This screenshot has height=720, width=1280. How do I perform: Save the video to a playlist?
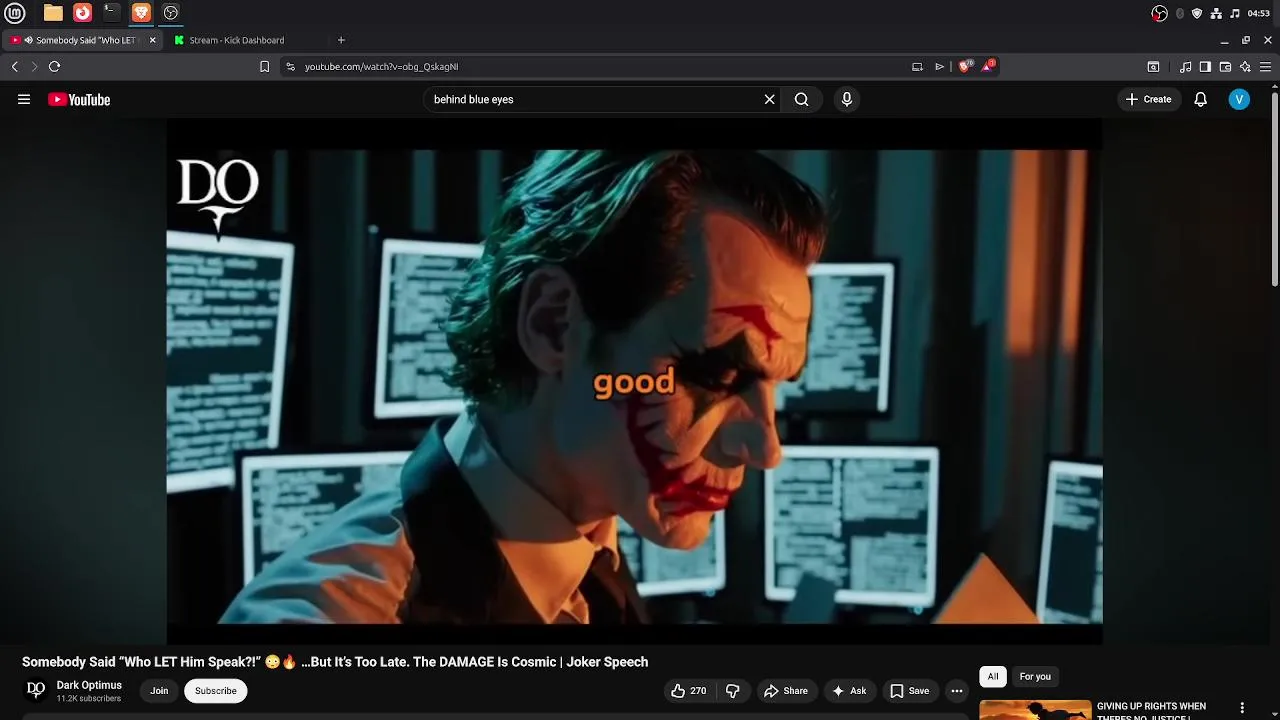[910, 691]
